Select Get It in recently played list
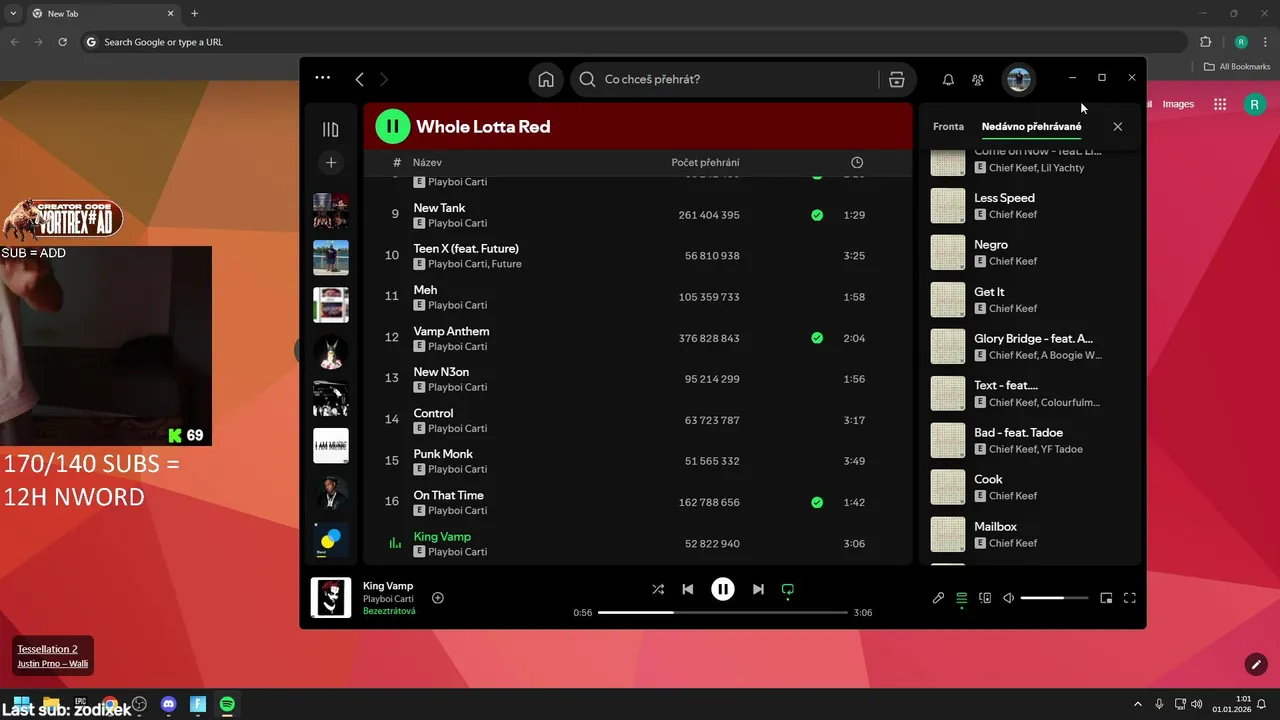The width and height of the screenshot is (1280, 720). click(x=1030, y=299)
